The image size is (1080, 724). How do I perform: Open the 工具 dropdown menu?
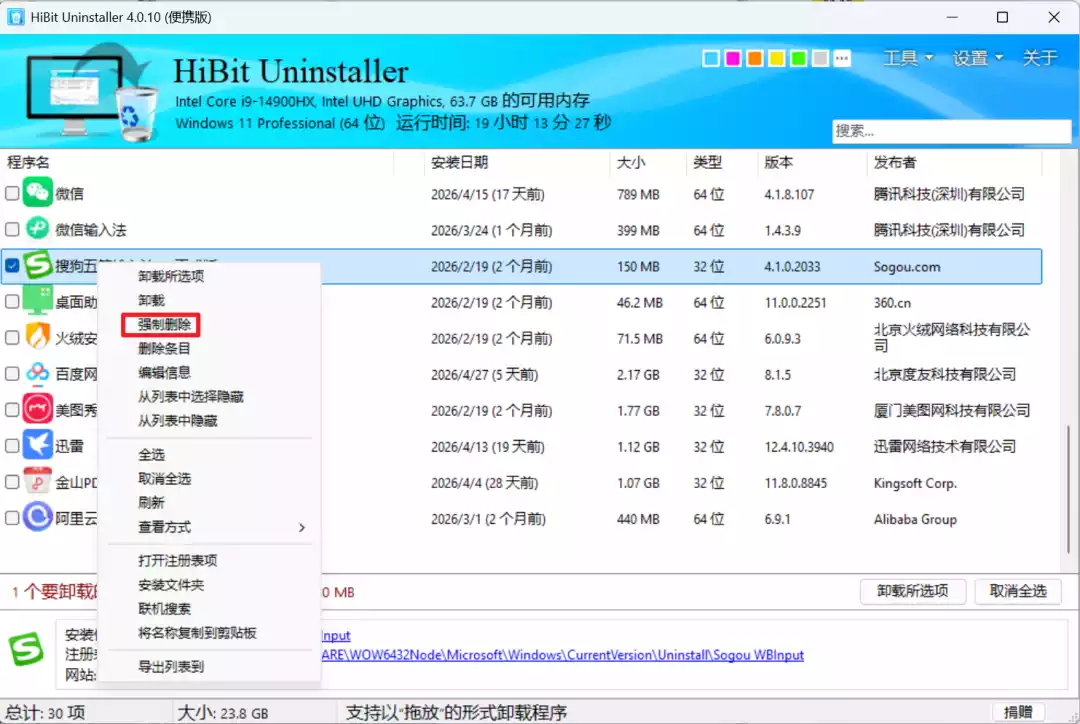point(908,58)
